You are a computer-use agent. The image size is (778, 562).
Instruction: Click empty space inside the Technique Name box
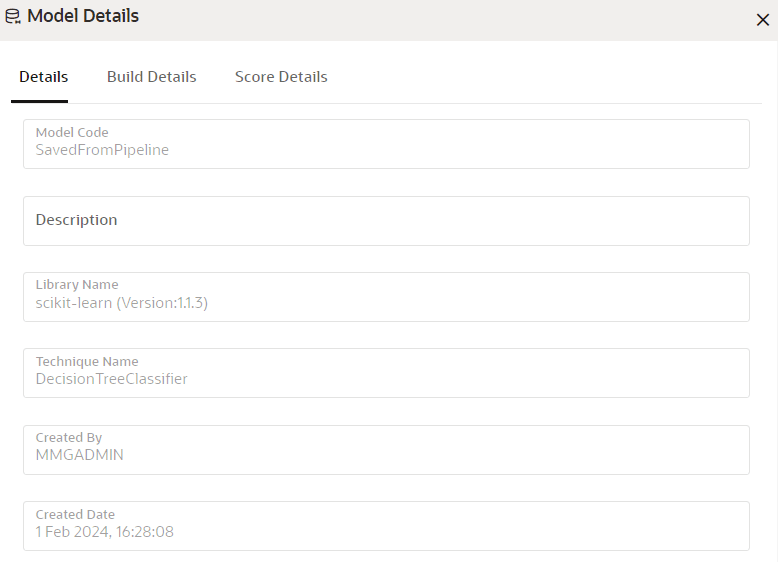point(466,373)
